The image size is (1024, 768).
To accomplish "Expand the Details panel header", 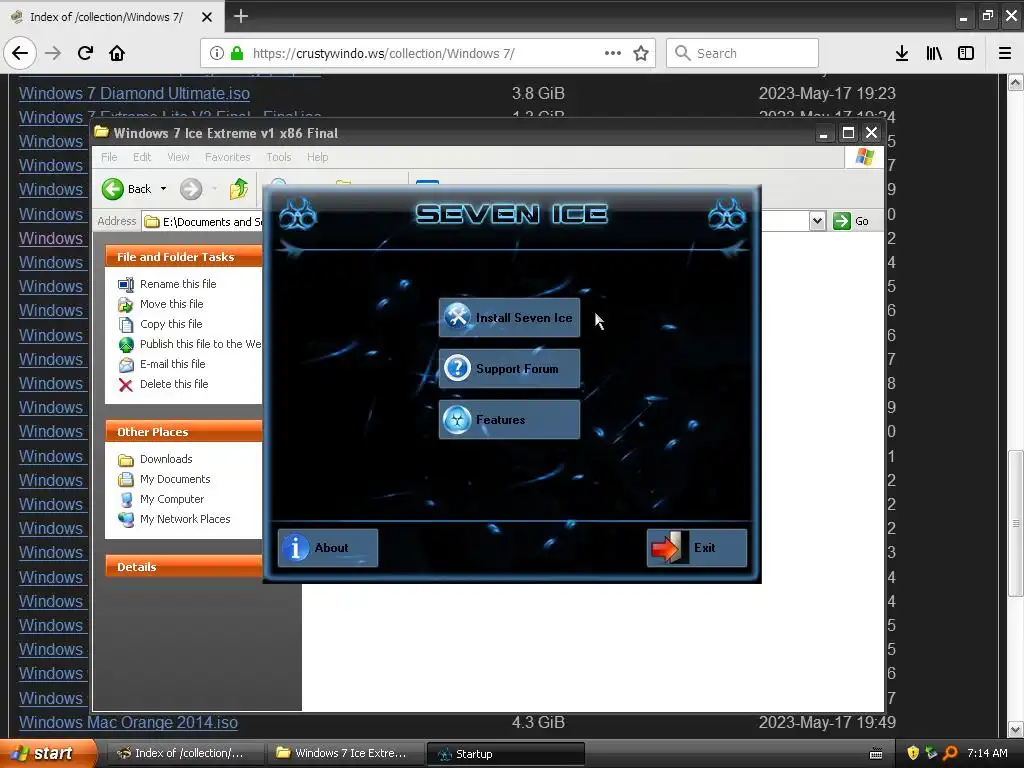I will click(x=184, y=567).
